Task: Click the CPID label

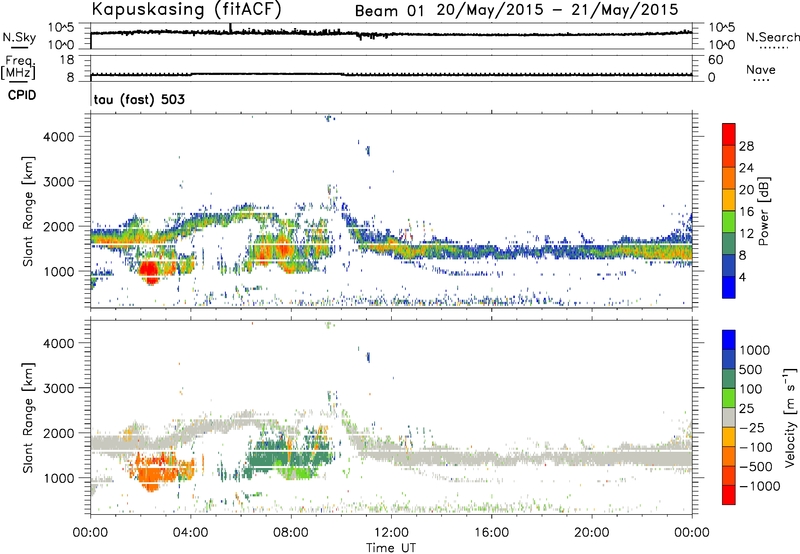Action: pyautogui.click(x=22, y=95)
